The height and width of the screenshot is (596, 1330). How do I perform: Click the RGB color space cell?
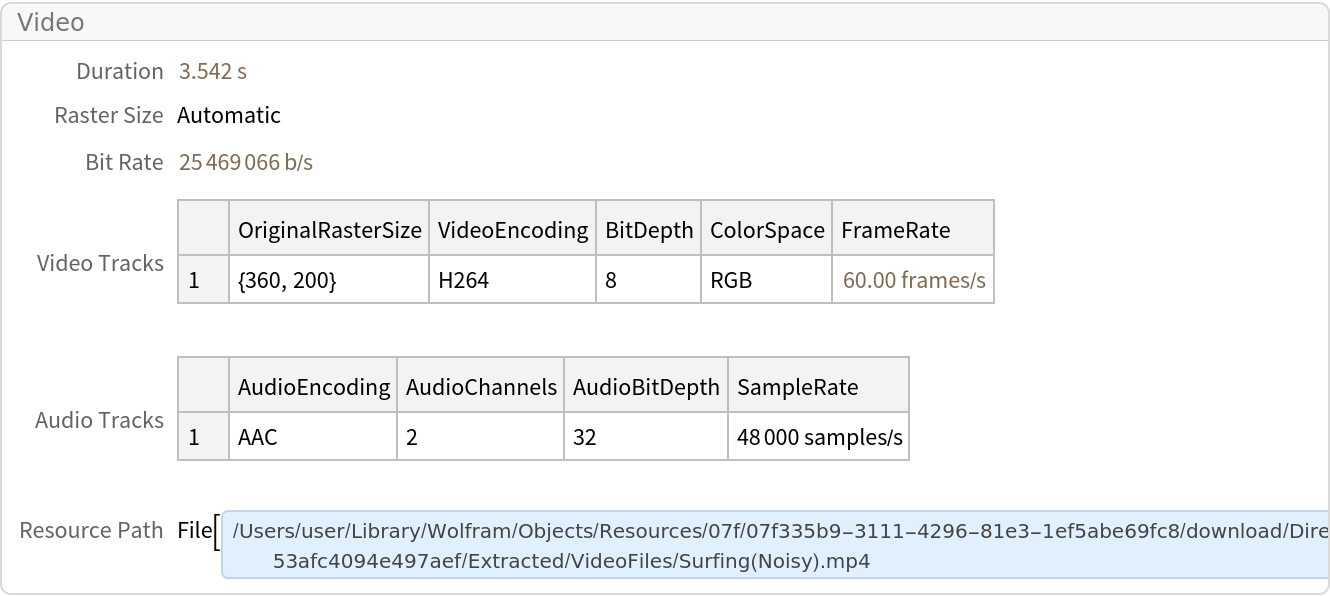pyautogui.click(x=731, y=281)
